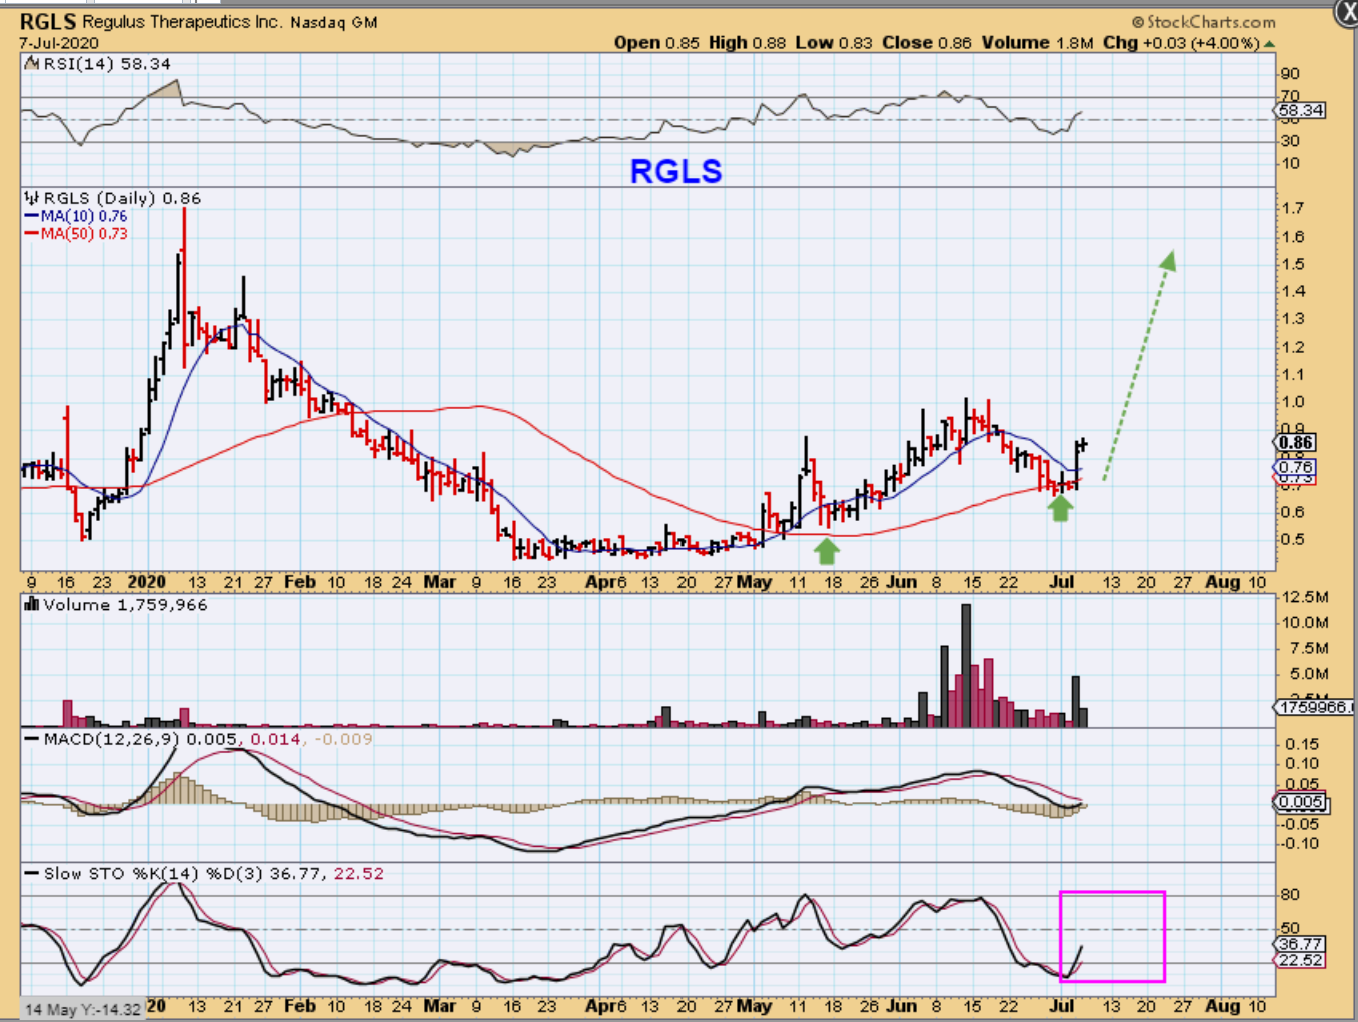1358x1022 pixels.
Task: Click the MACD(12,26,9) panel label
Action: 110,739
